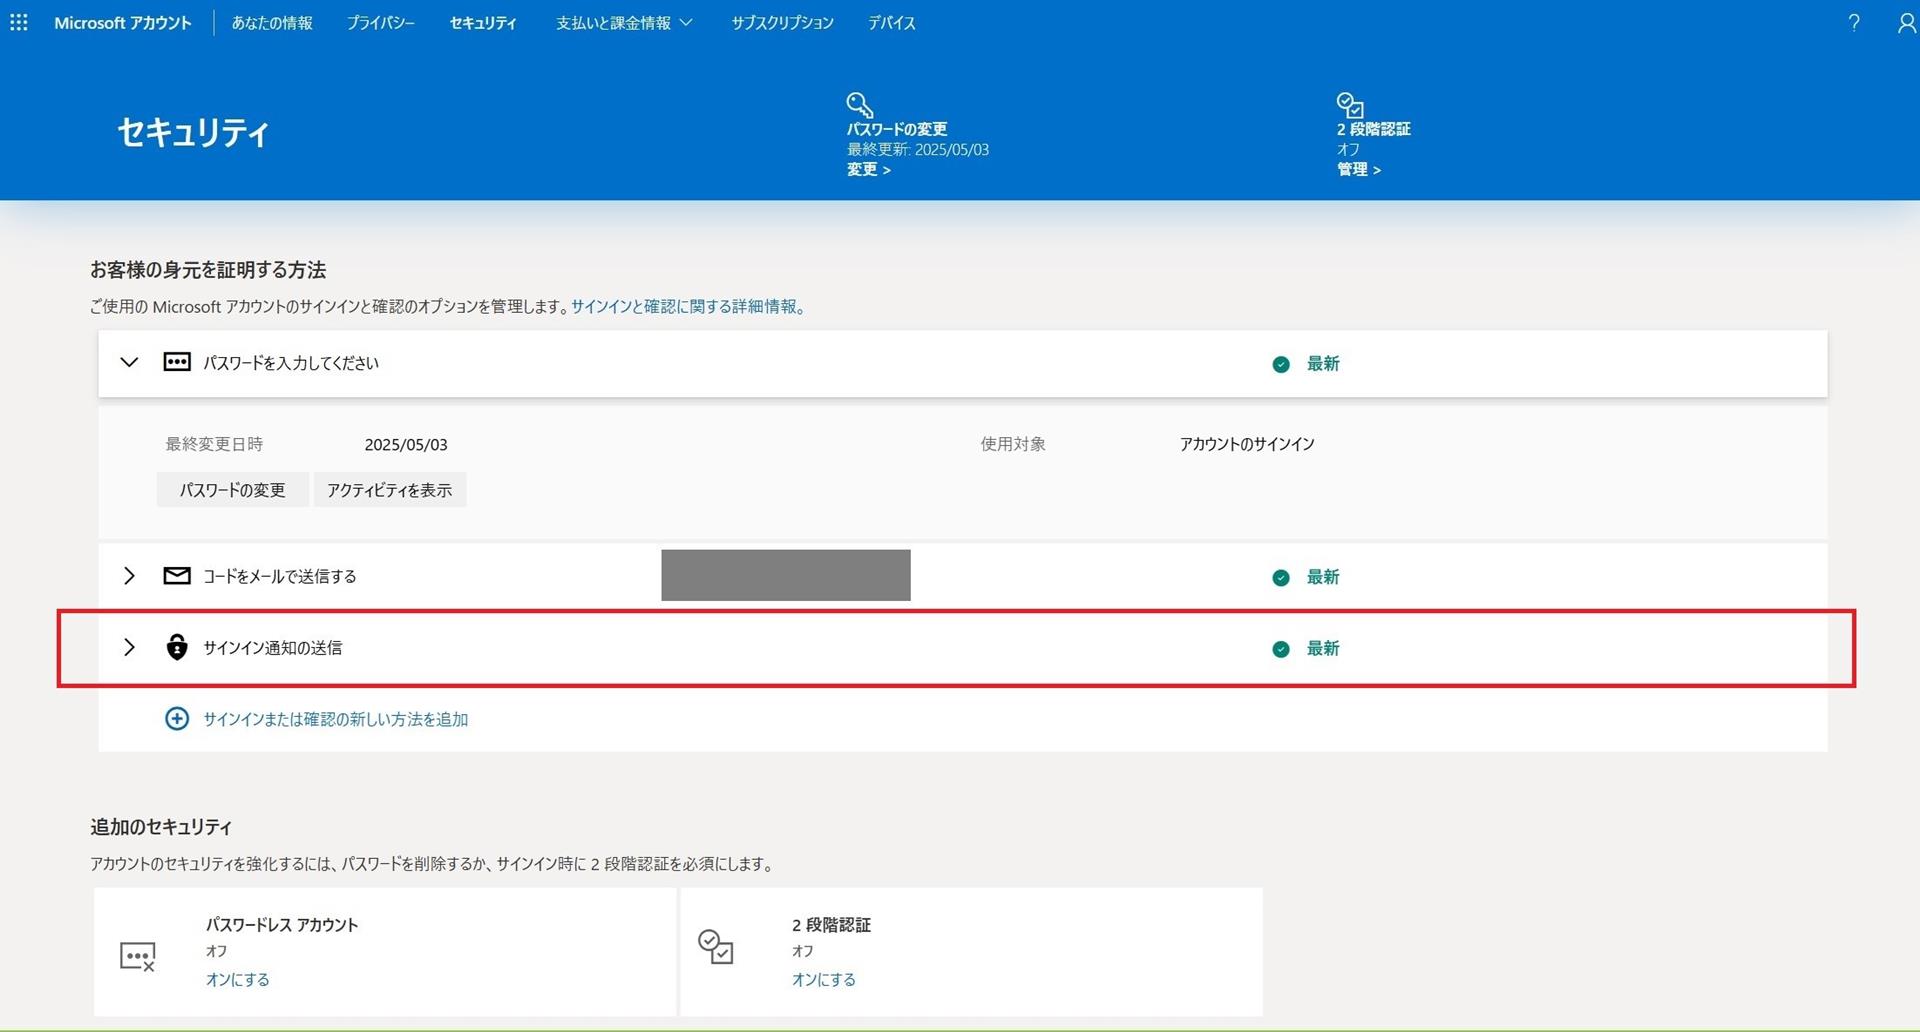
Task: Expand the サインイン通知の送信 section
Action: (x=129, y=647)
